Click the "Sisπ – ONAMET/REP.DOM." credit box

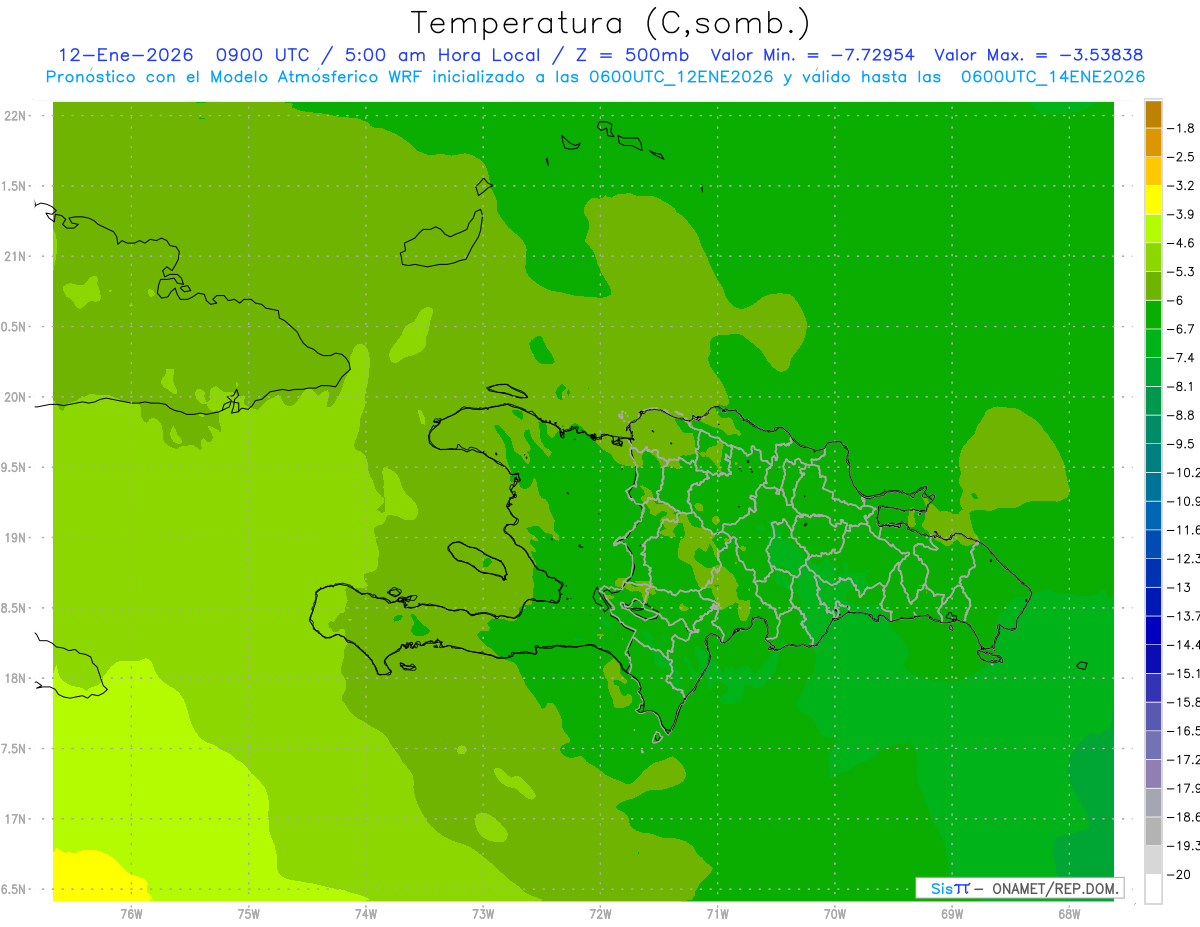(1019, 888)
